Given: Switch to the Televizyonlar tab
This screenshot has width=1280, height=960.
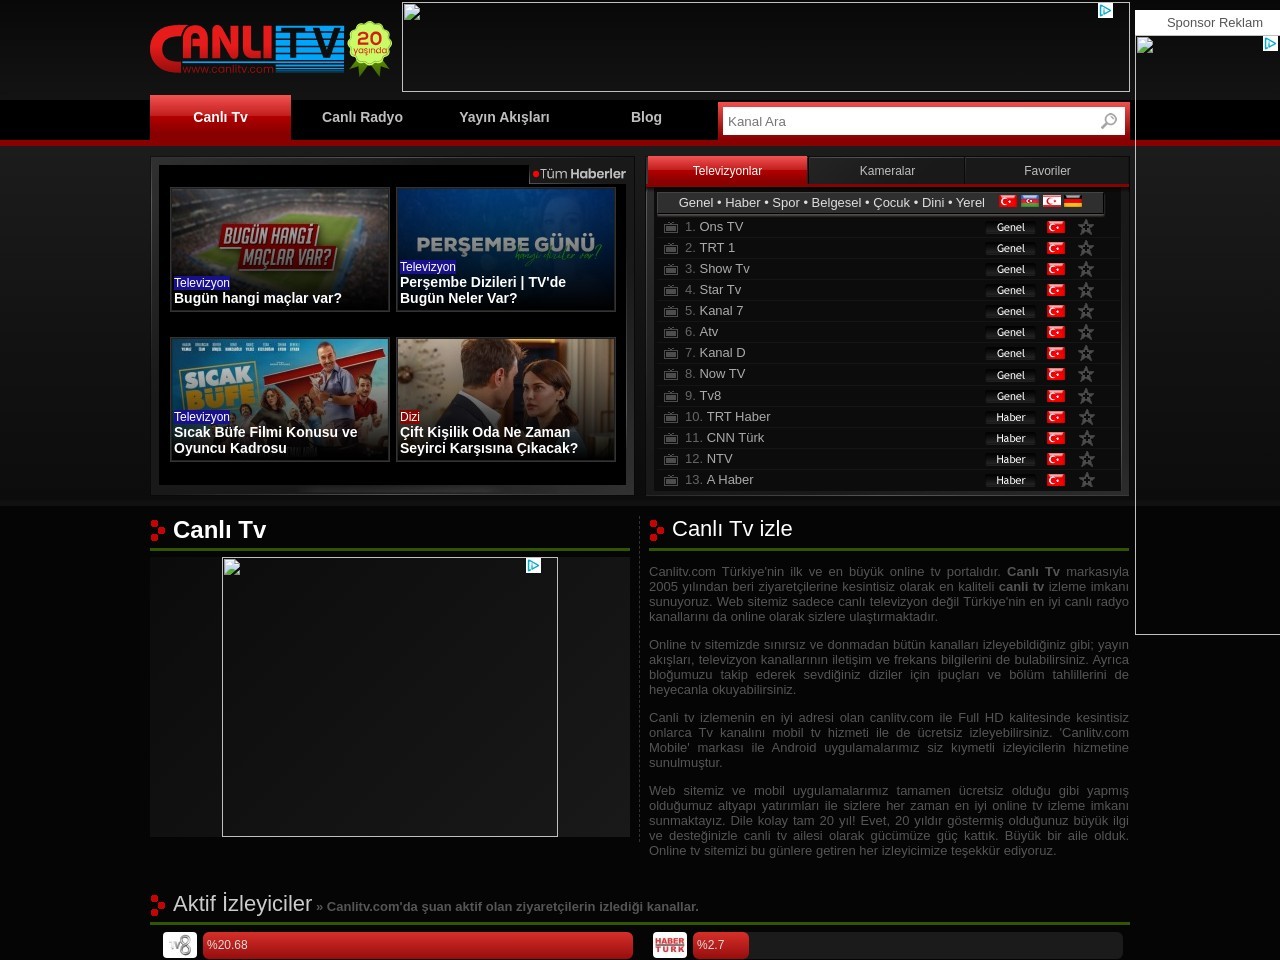Looking at the screenshot, I should point(727,171).
